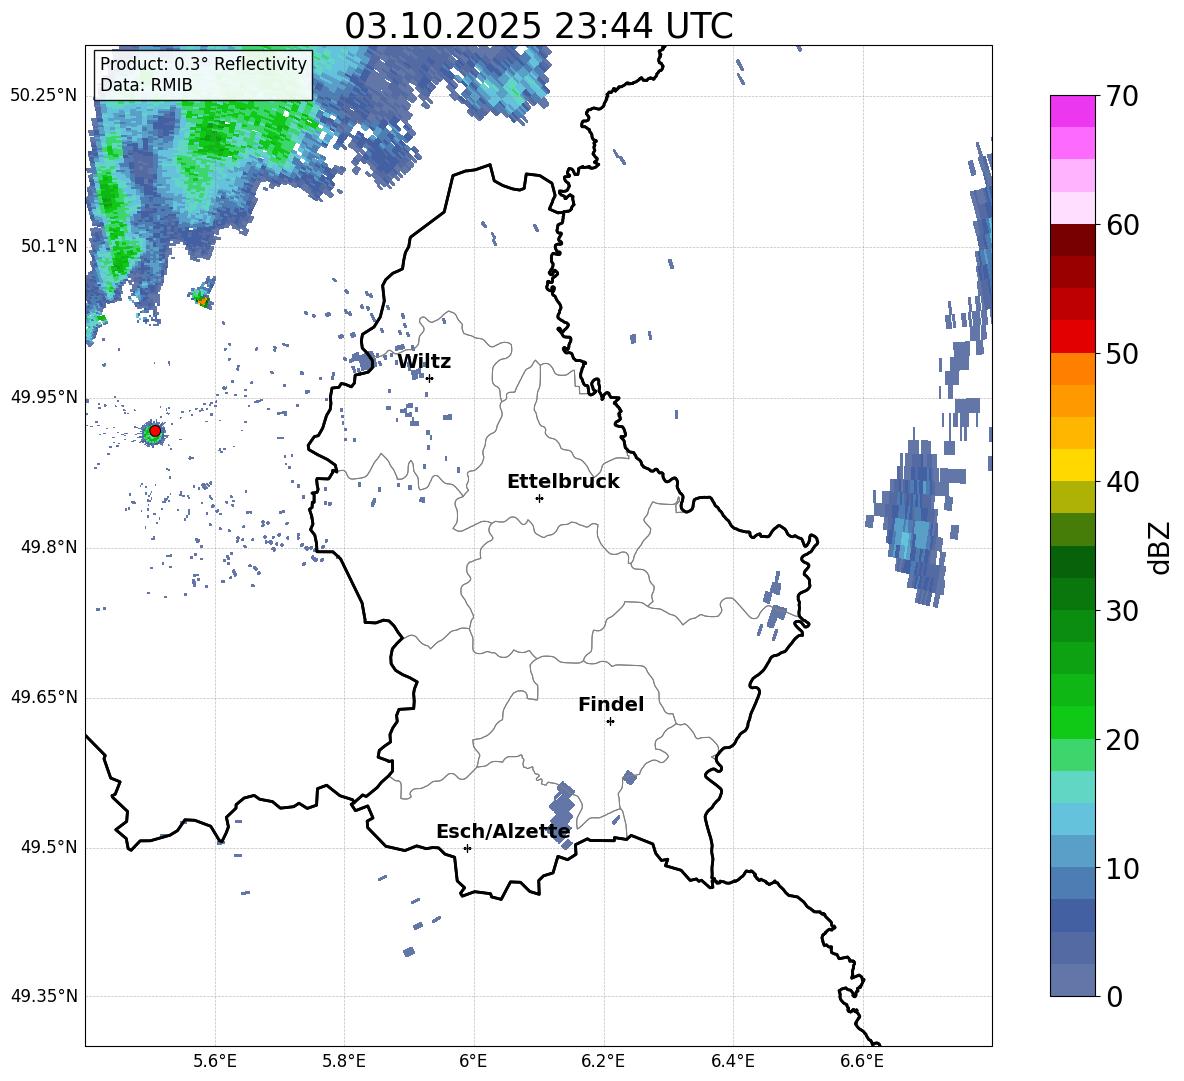Image resolution: width=1184 pixels, height=1081 pixels.
Task: Click the Wiltz city label
Action: click(x=424, y=362)
